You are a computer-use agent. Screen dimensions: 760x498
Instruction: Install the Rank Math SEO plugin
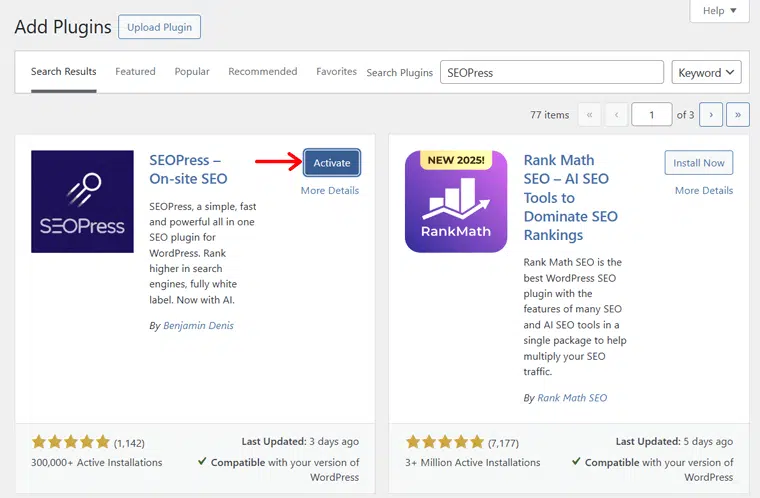(x=698, y=163)
